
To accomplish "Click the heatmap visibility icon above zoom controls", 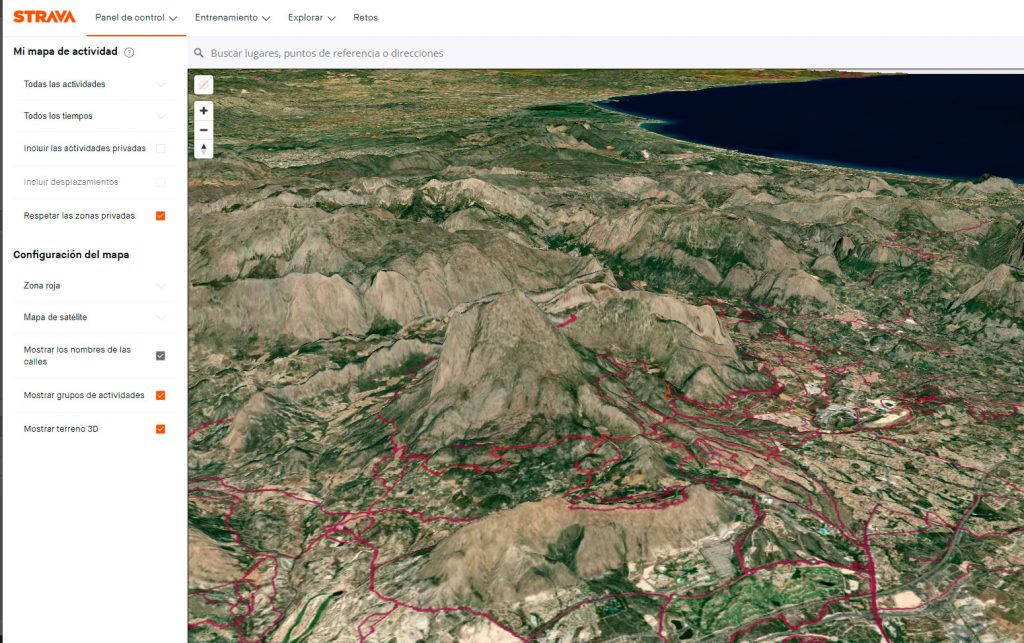I will tap(204, 85).
